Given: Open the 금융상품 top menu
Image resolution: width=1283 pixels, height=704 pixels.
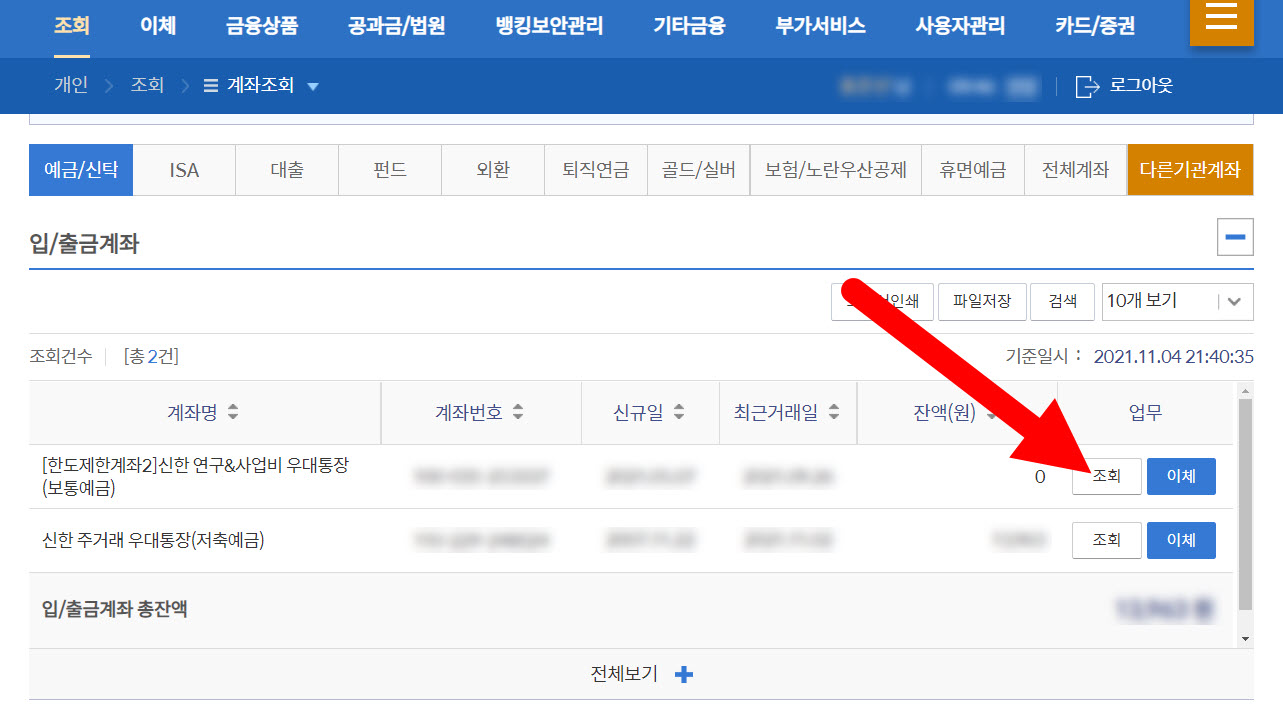Looking at the screenshot, I should [x=263, y=26].
